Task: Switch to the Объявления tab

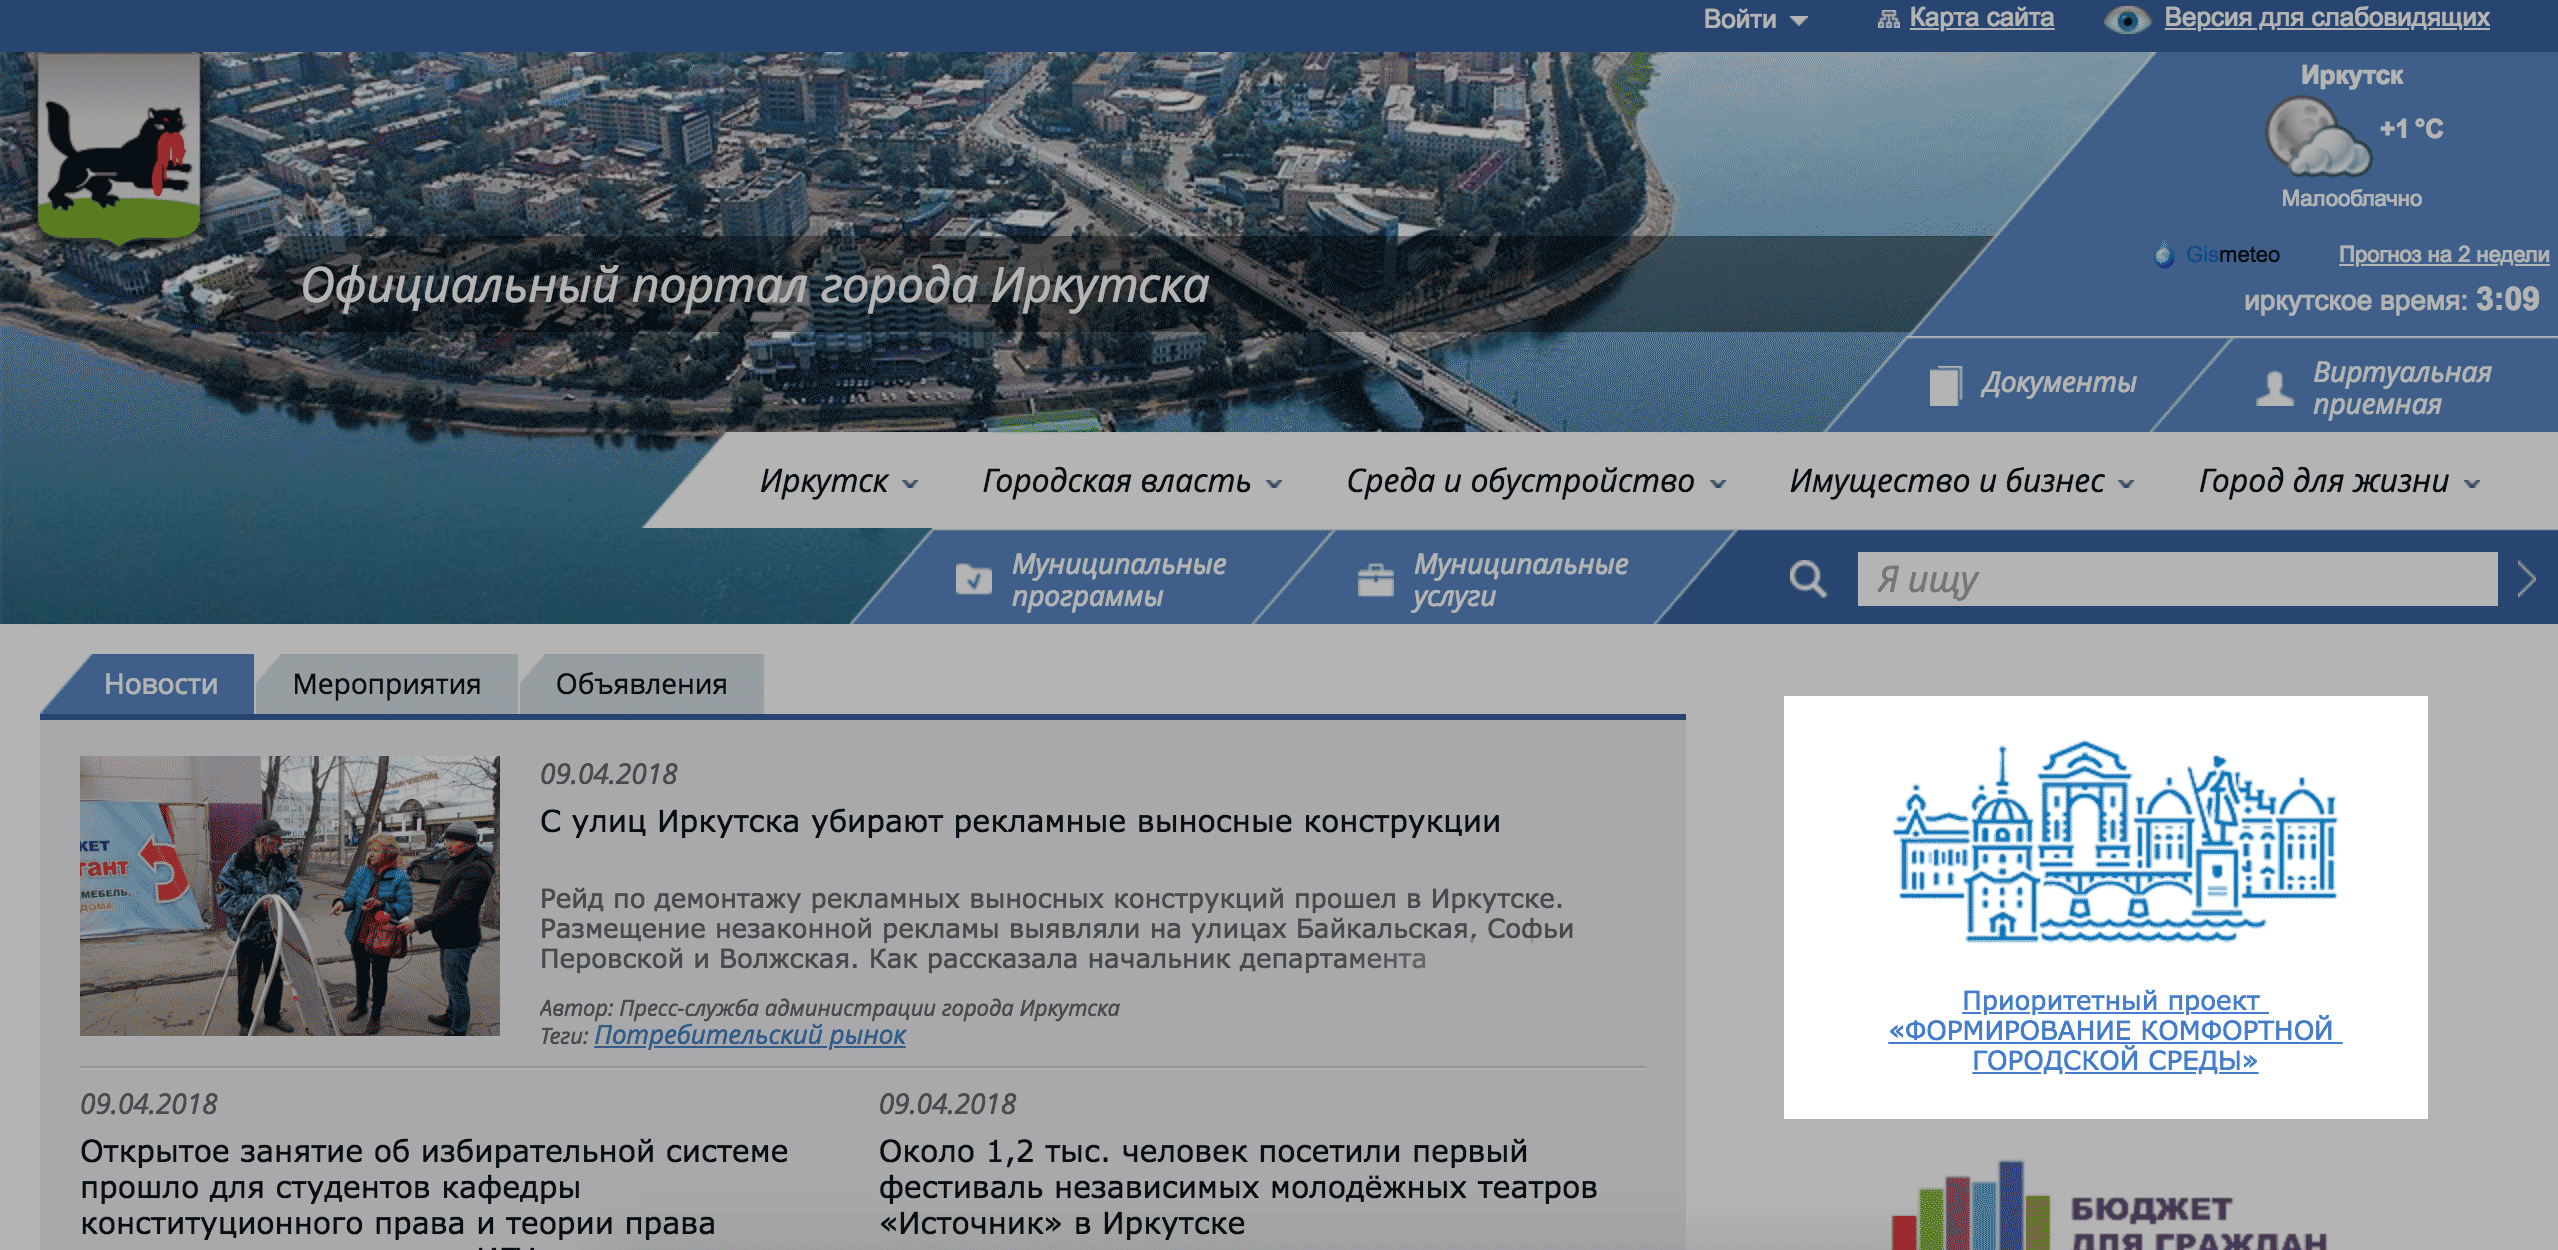Action: click(x=641, y=685)
